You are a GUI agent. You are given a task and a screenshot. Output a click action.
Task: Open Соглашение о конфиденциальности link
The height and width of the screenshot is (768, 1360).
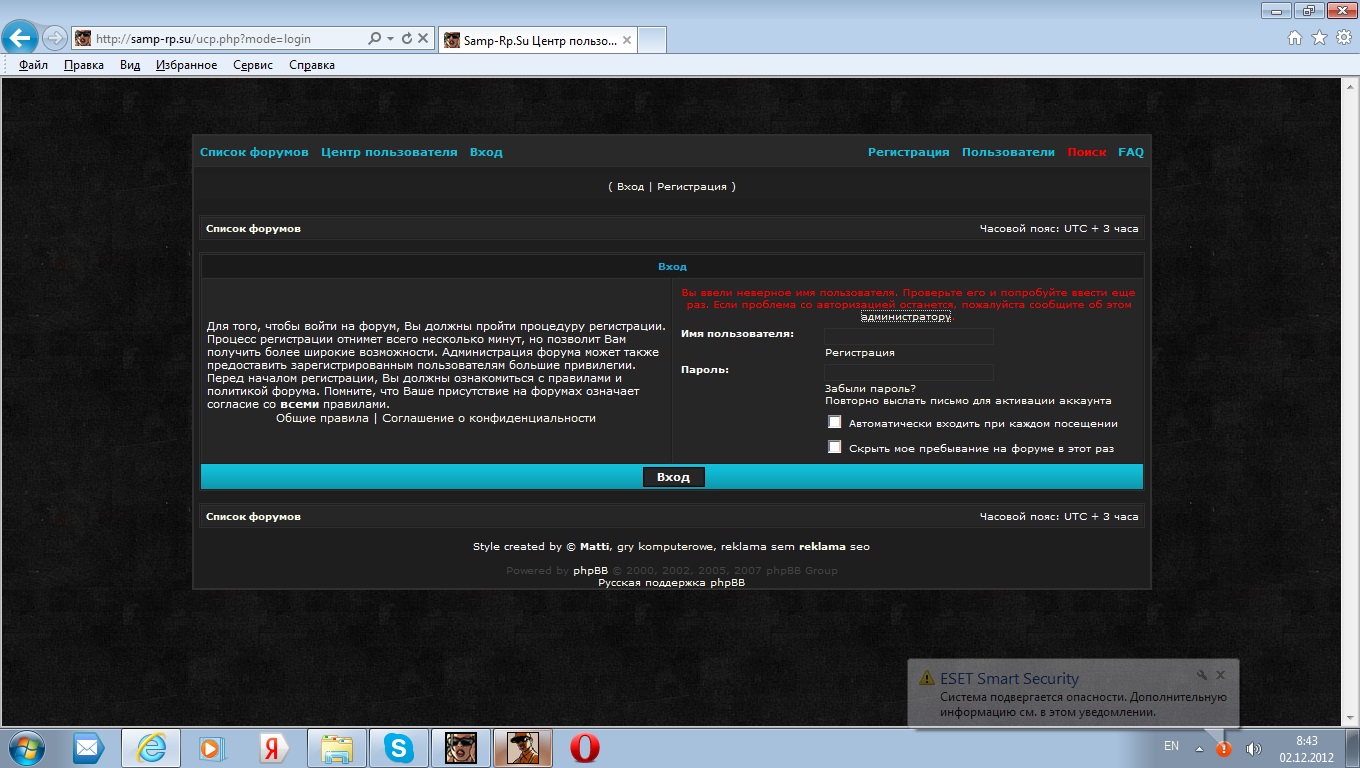coord(489,418)
